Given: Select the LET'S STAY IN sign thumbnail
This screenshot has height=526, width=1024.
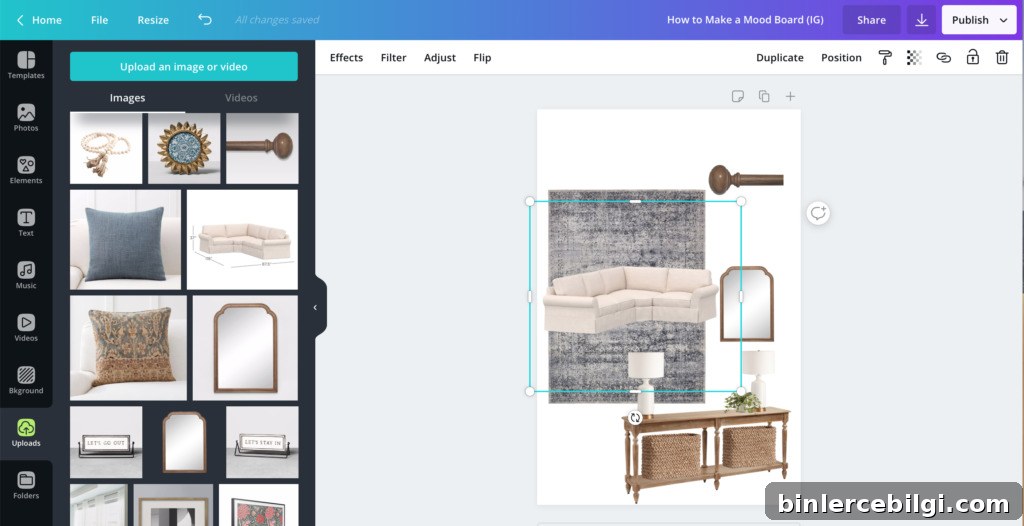Looking at the screenshot, I should [262, 442].
